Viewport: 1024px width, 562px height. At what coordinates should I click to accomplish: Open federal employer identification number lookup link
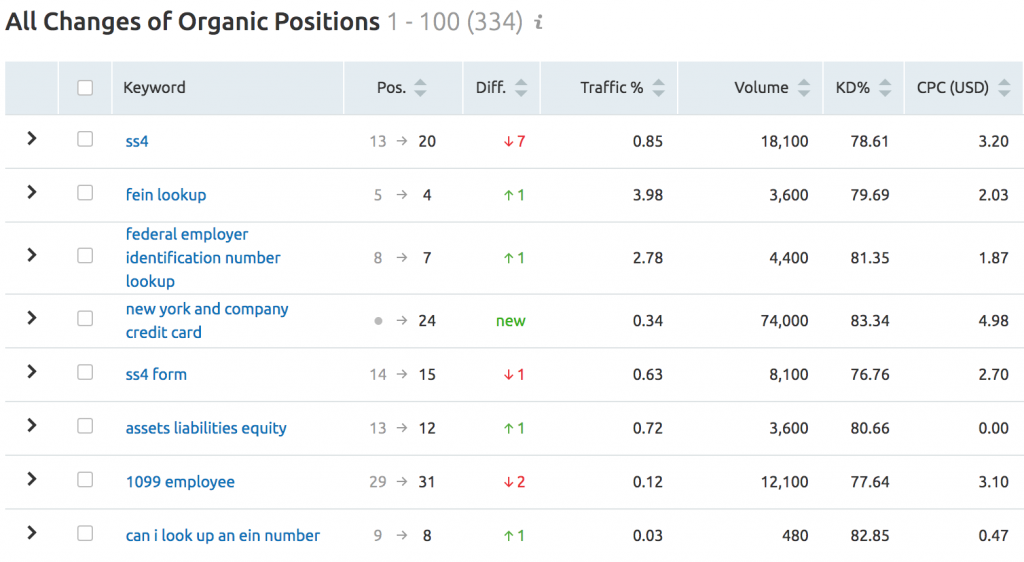coord(203,258)
